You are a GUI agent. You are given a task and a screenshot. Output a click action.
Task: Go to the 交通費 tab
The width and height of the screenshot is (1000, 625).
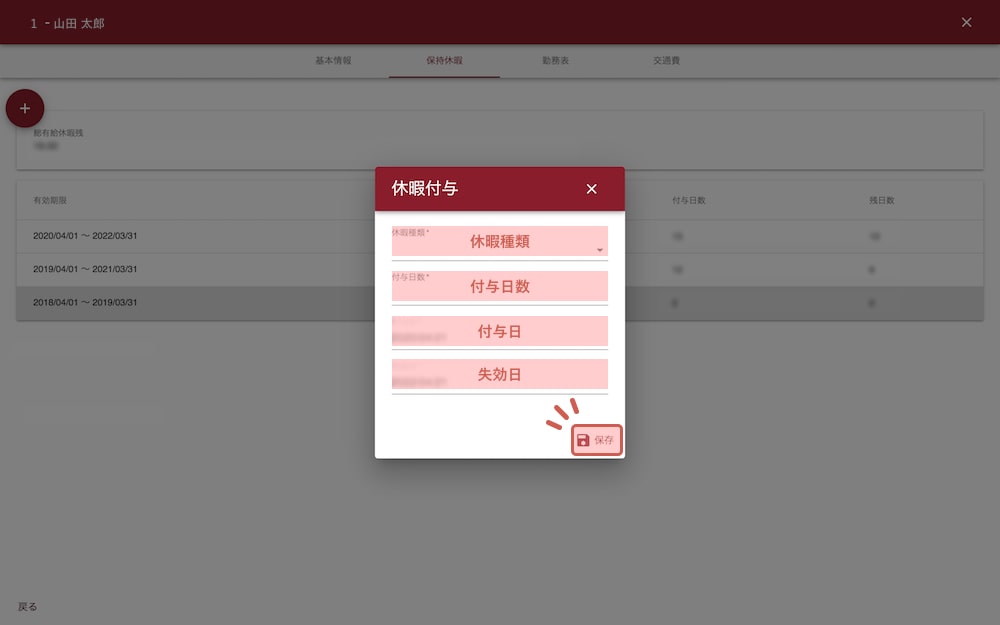[x=667, y=61]
